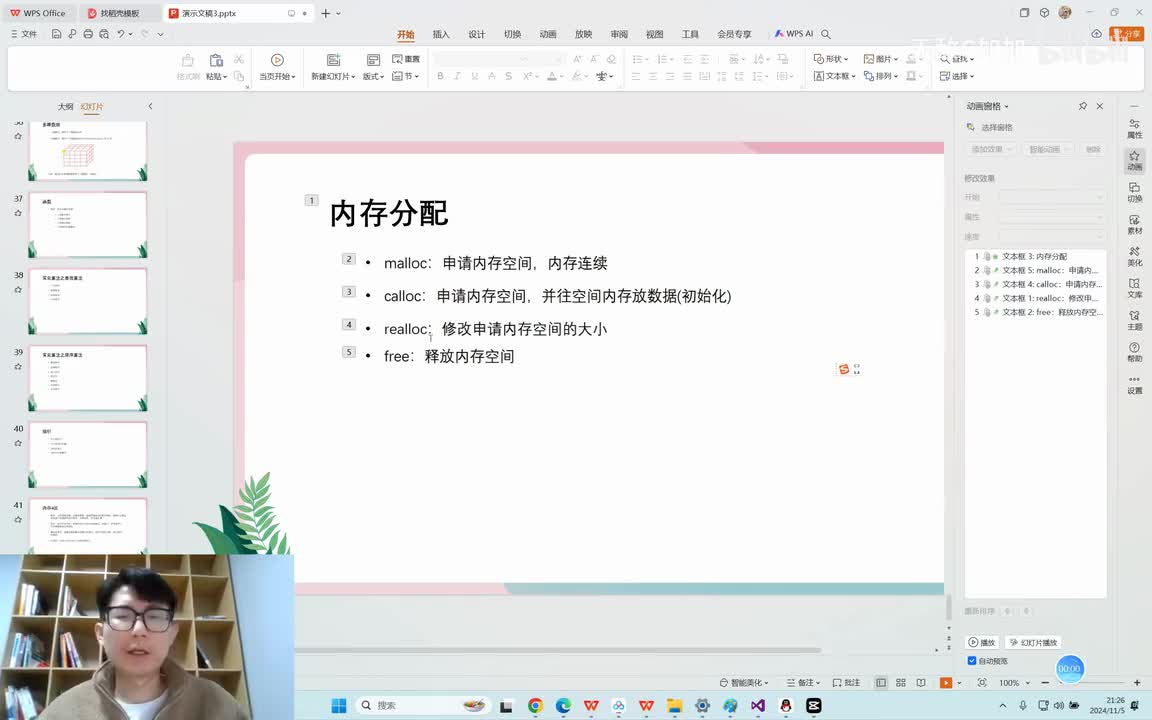Open the Theme (主题) sidebar panel
Image resolution: width=1152 pixels, height=720 pixels.
point(1134,320)
